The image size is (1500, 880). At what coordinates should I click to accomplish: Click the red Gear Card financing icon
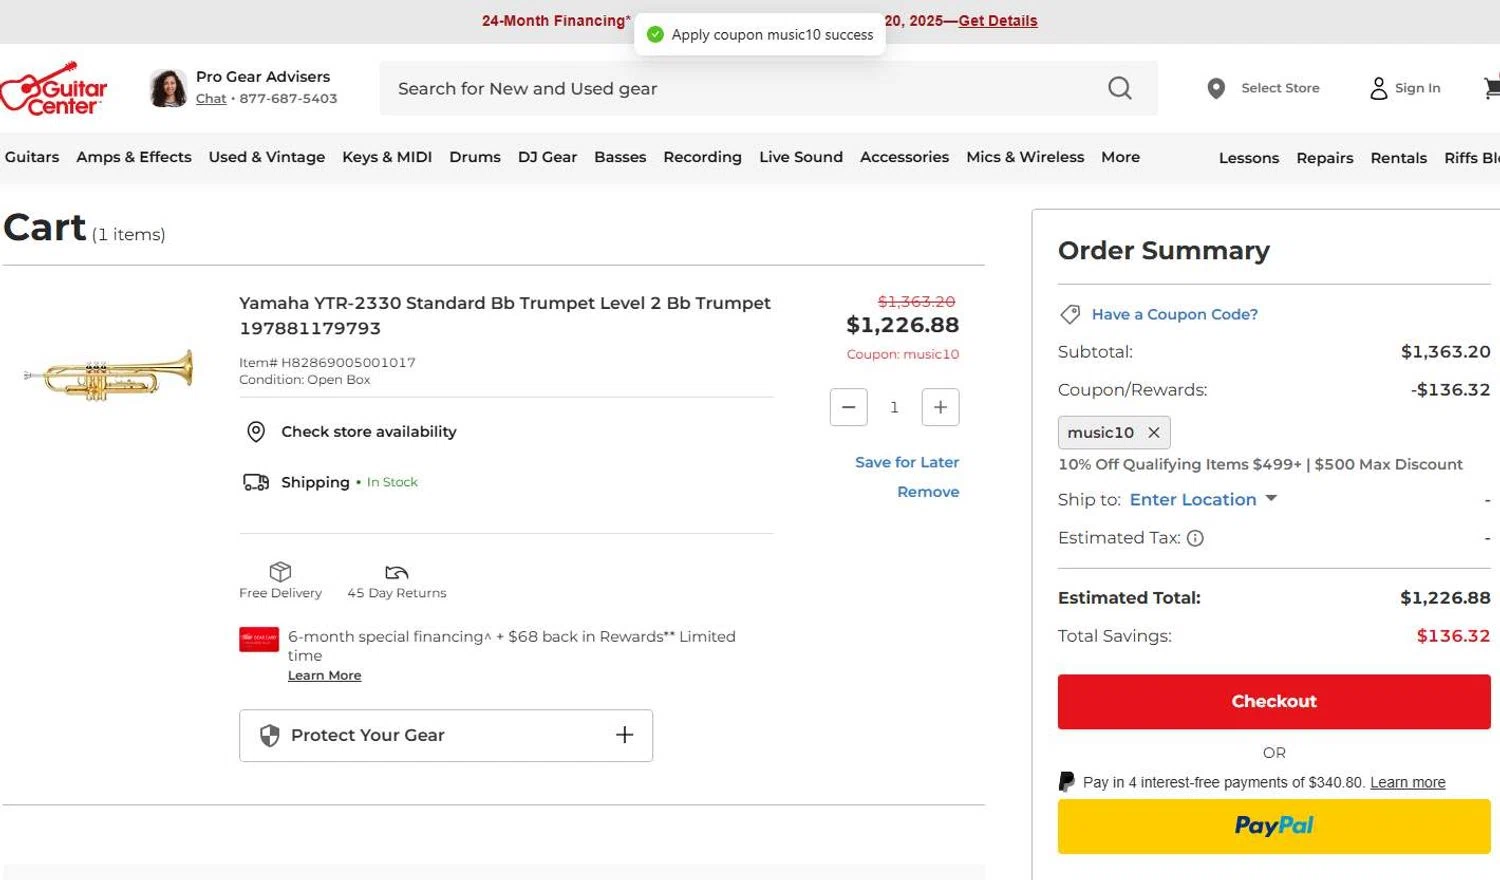click(x=259, y=639)
